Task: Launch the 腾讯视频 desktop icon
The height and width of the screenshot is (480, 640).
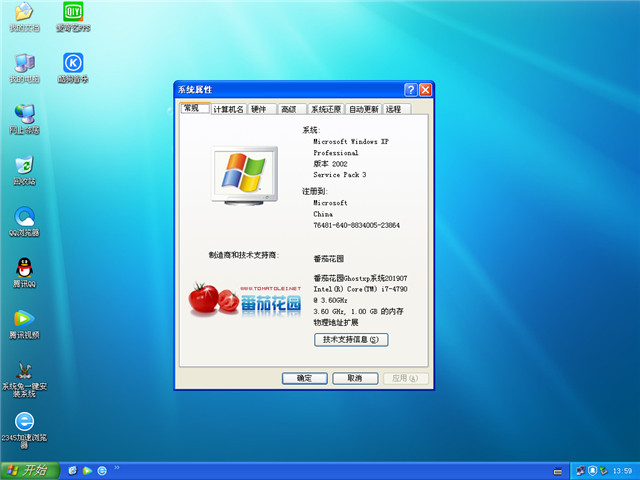Action: click(24, 324)
